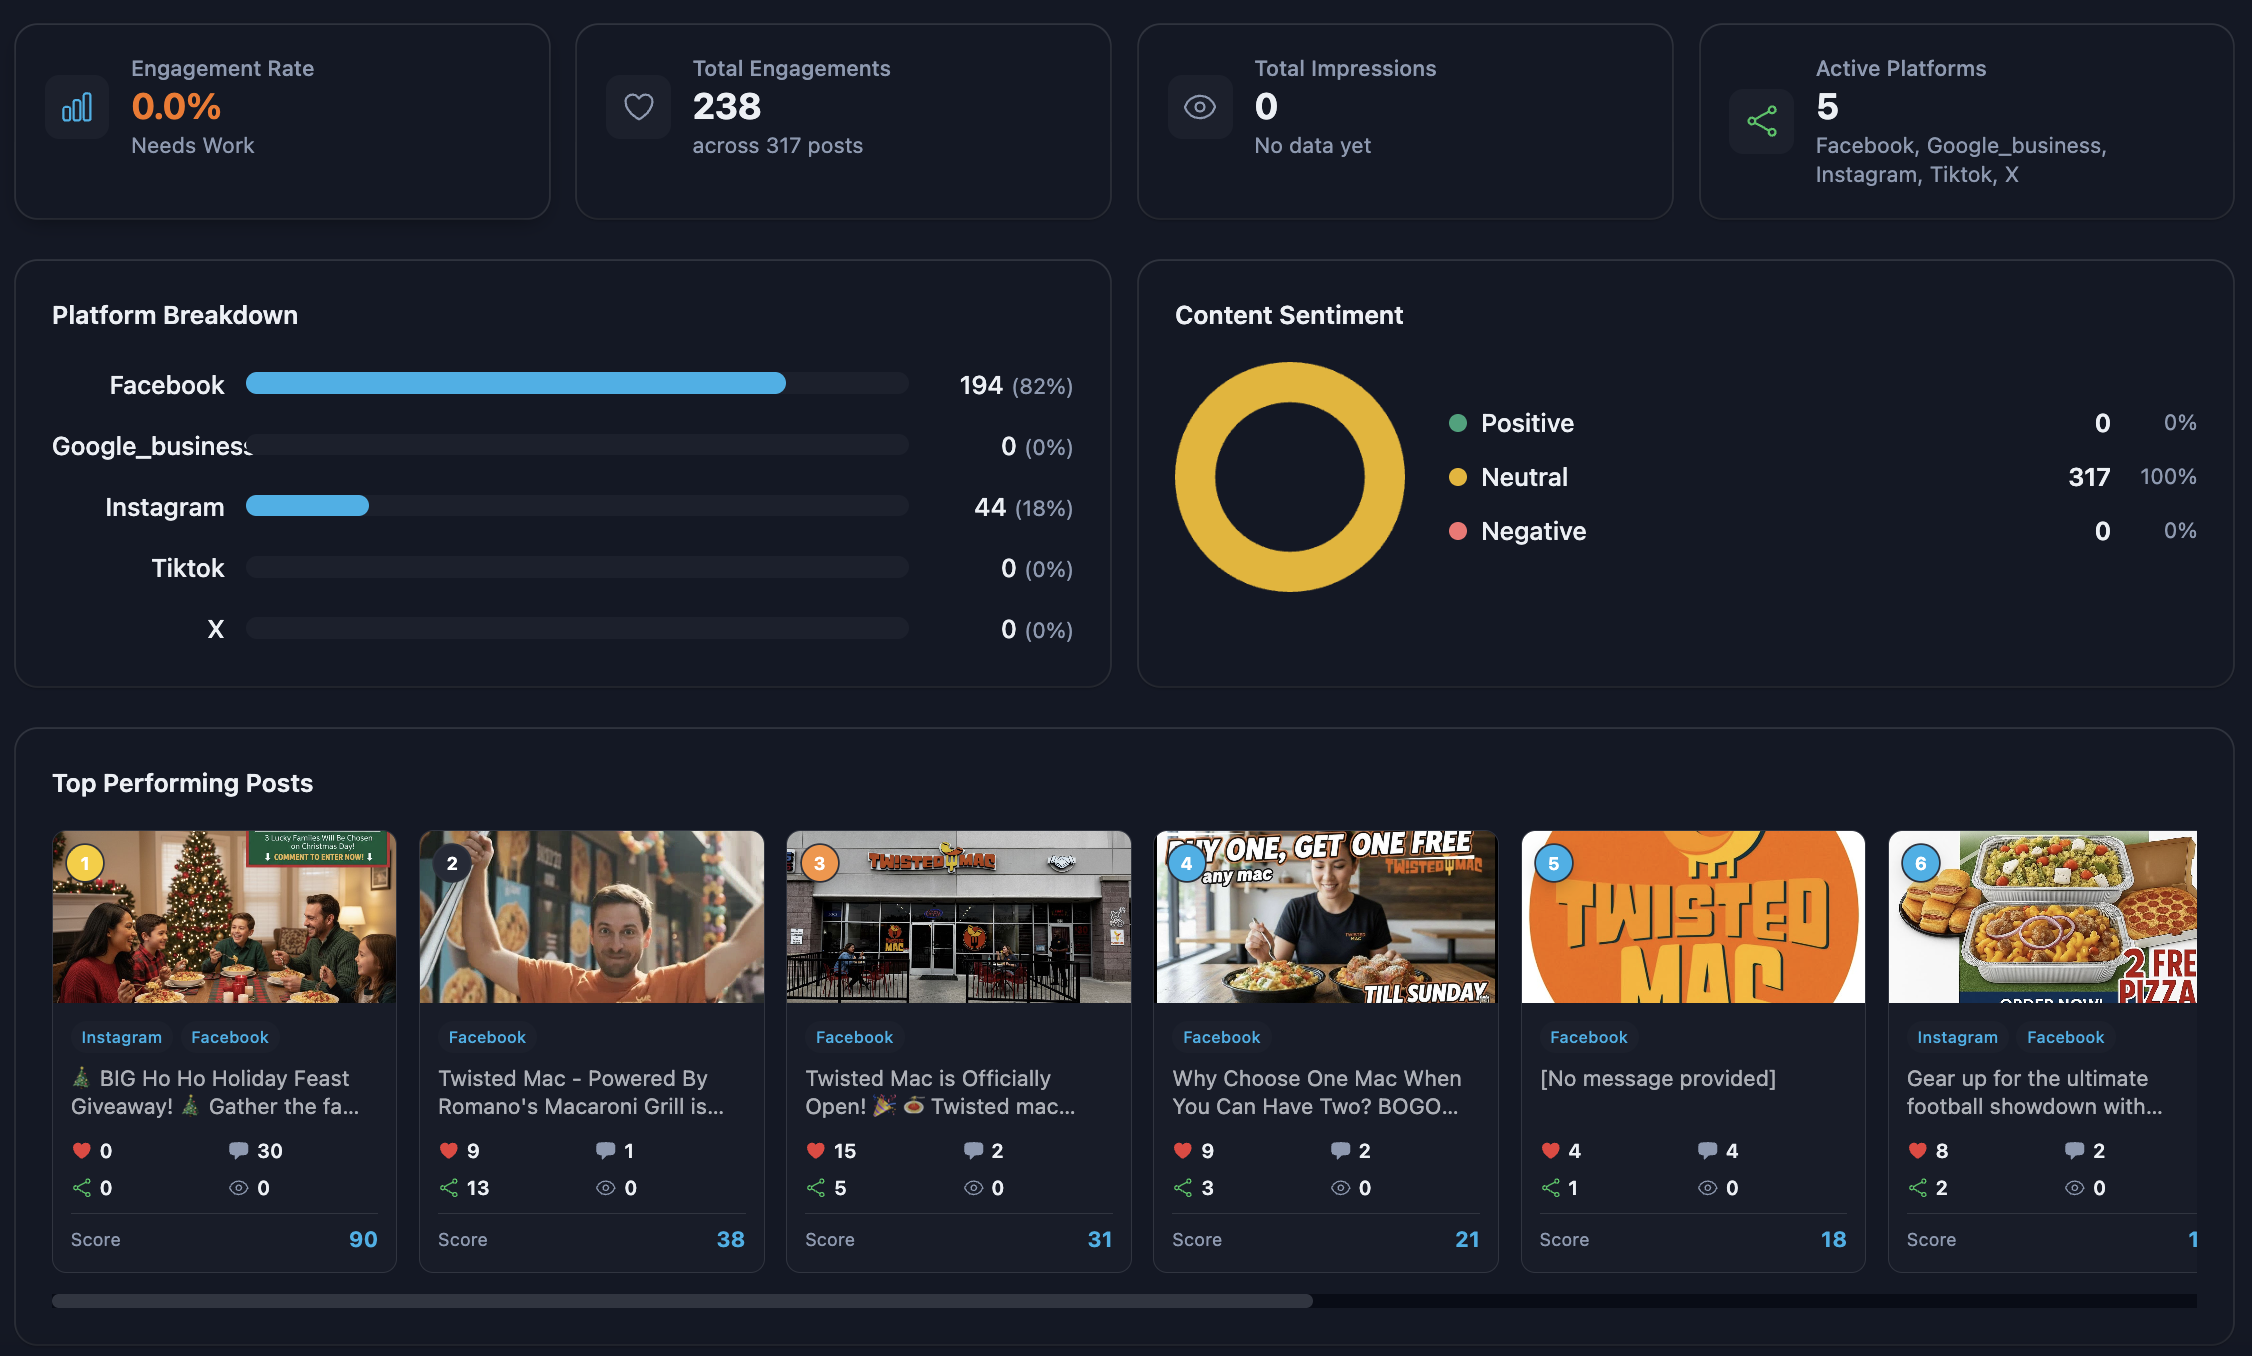Click the Total Impressions eye icon
Image resolution: width=2252 pixels, height=1356 pixels.
click(x=1200, y=107)
